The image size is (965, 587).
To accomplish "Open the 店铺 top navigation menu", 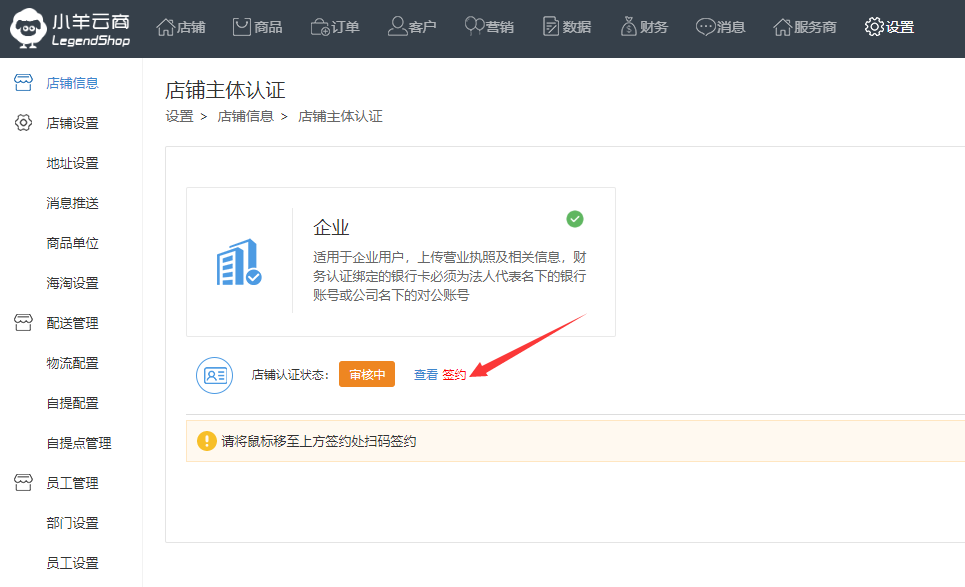I will 181,27.
